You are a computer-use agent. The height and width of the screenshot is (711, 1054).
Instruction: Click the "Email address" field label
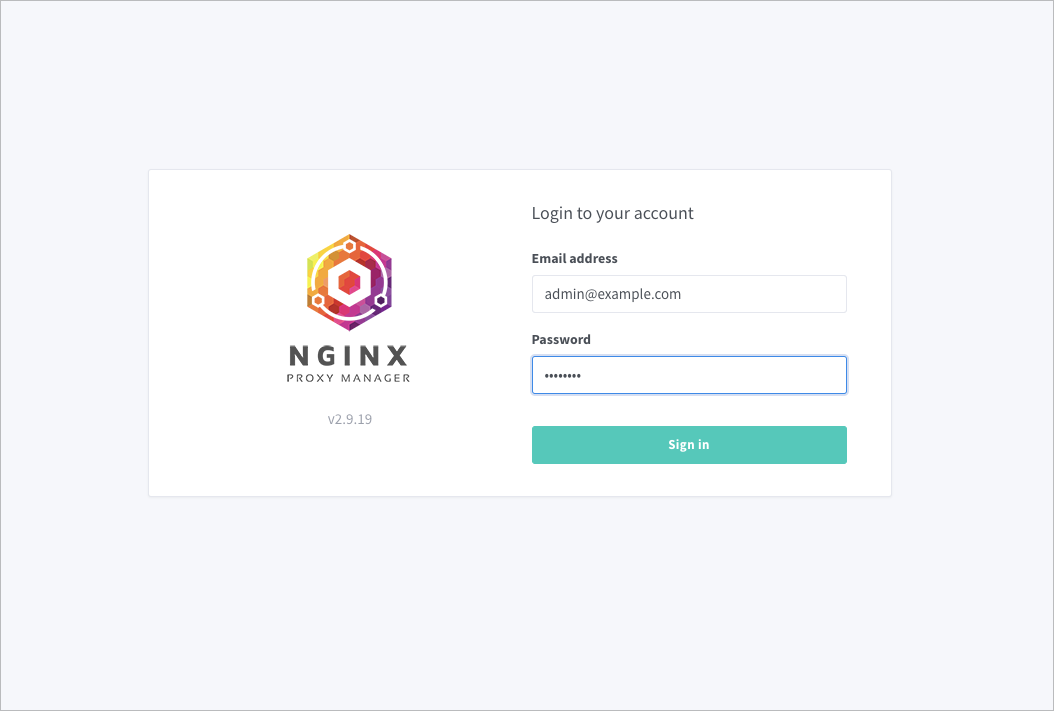coord(575,259)
